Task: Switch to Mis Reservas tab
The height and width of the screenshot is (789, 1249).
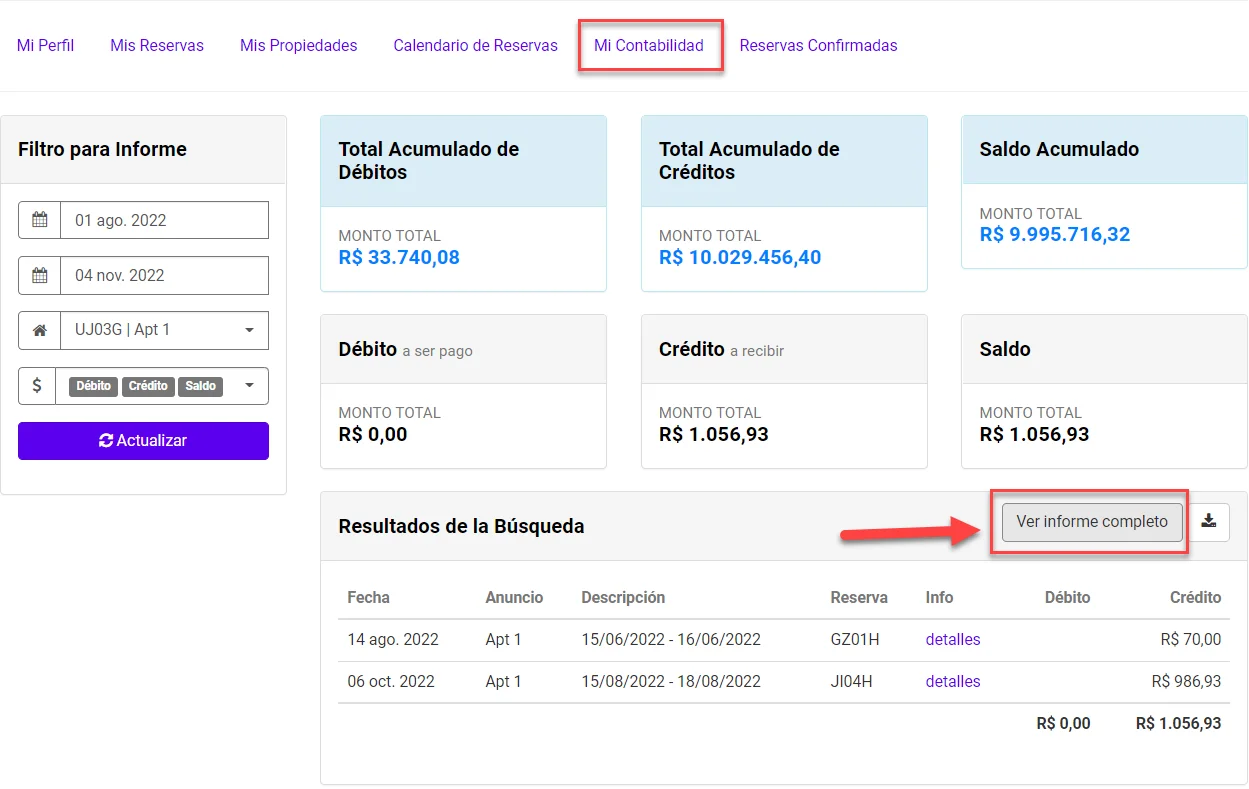Action: pyautogui.click(x=157, y=45)
